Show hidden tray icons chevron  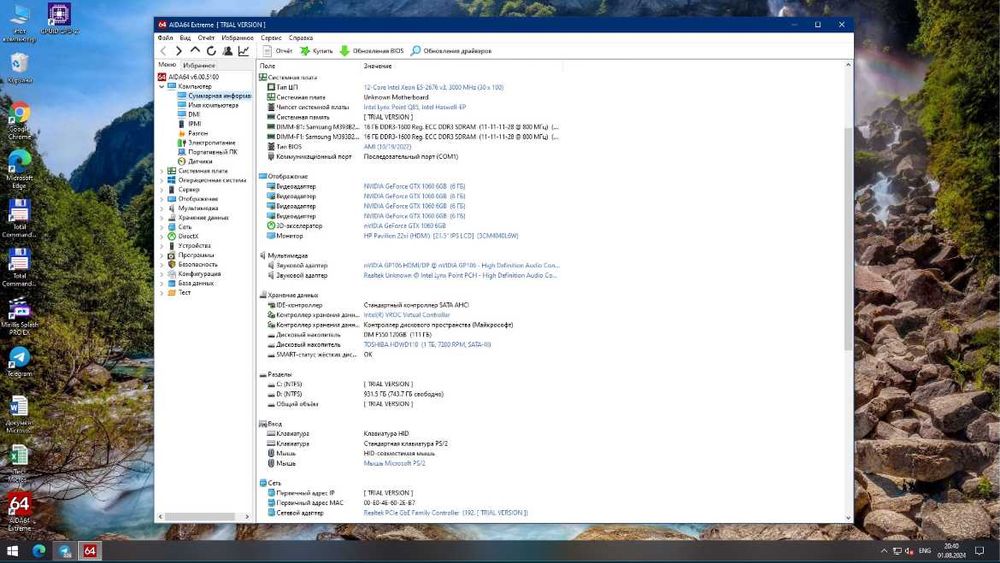[x=884, y=551]
